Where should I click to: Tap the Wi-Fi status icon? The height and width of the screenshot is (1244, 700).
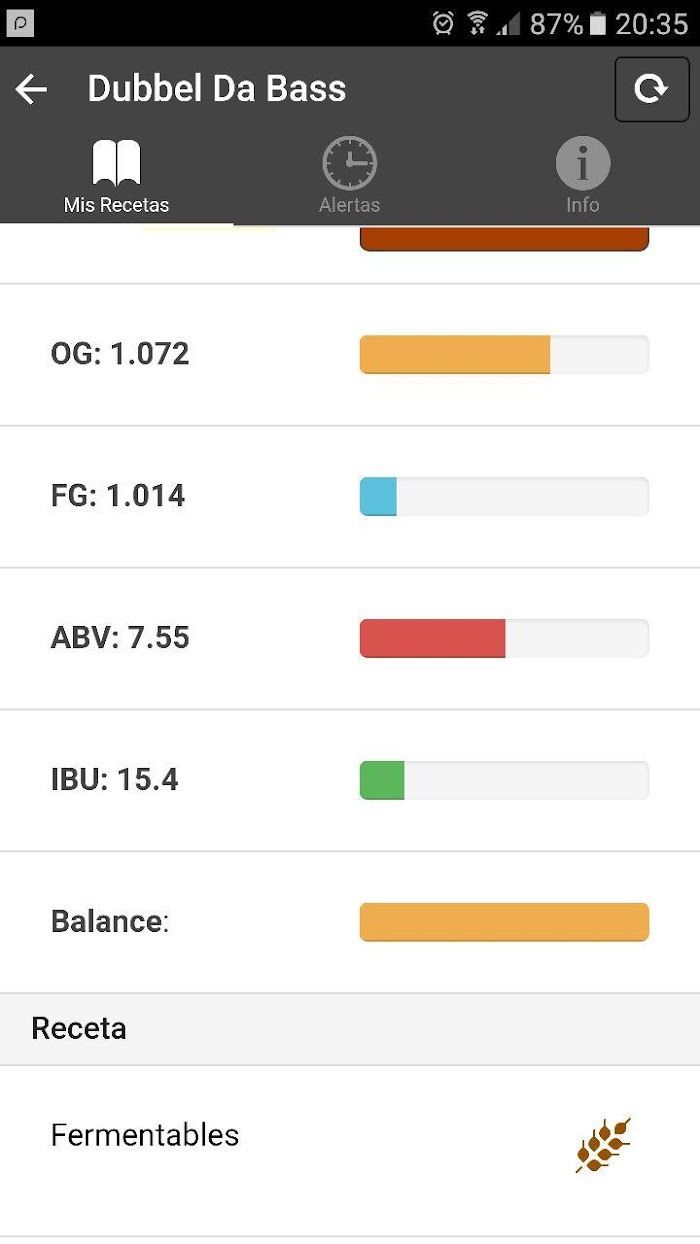click(x=478, y=23)
